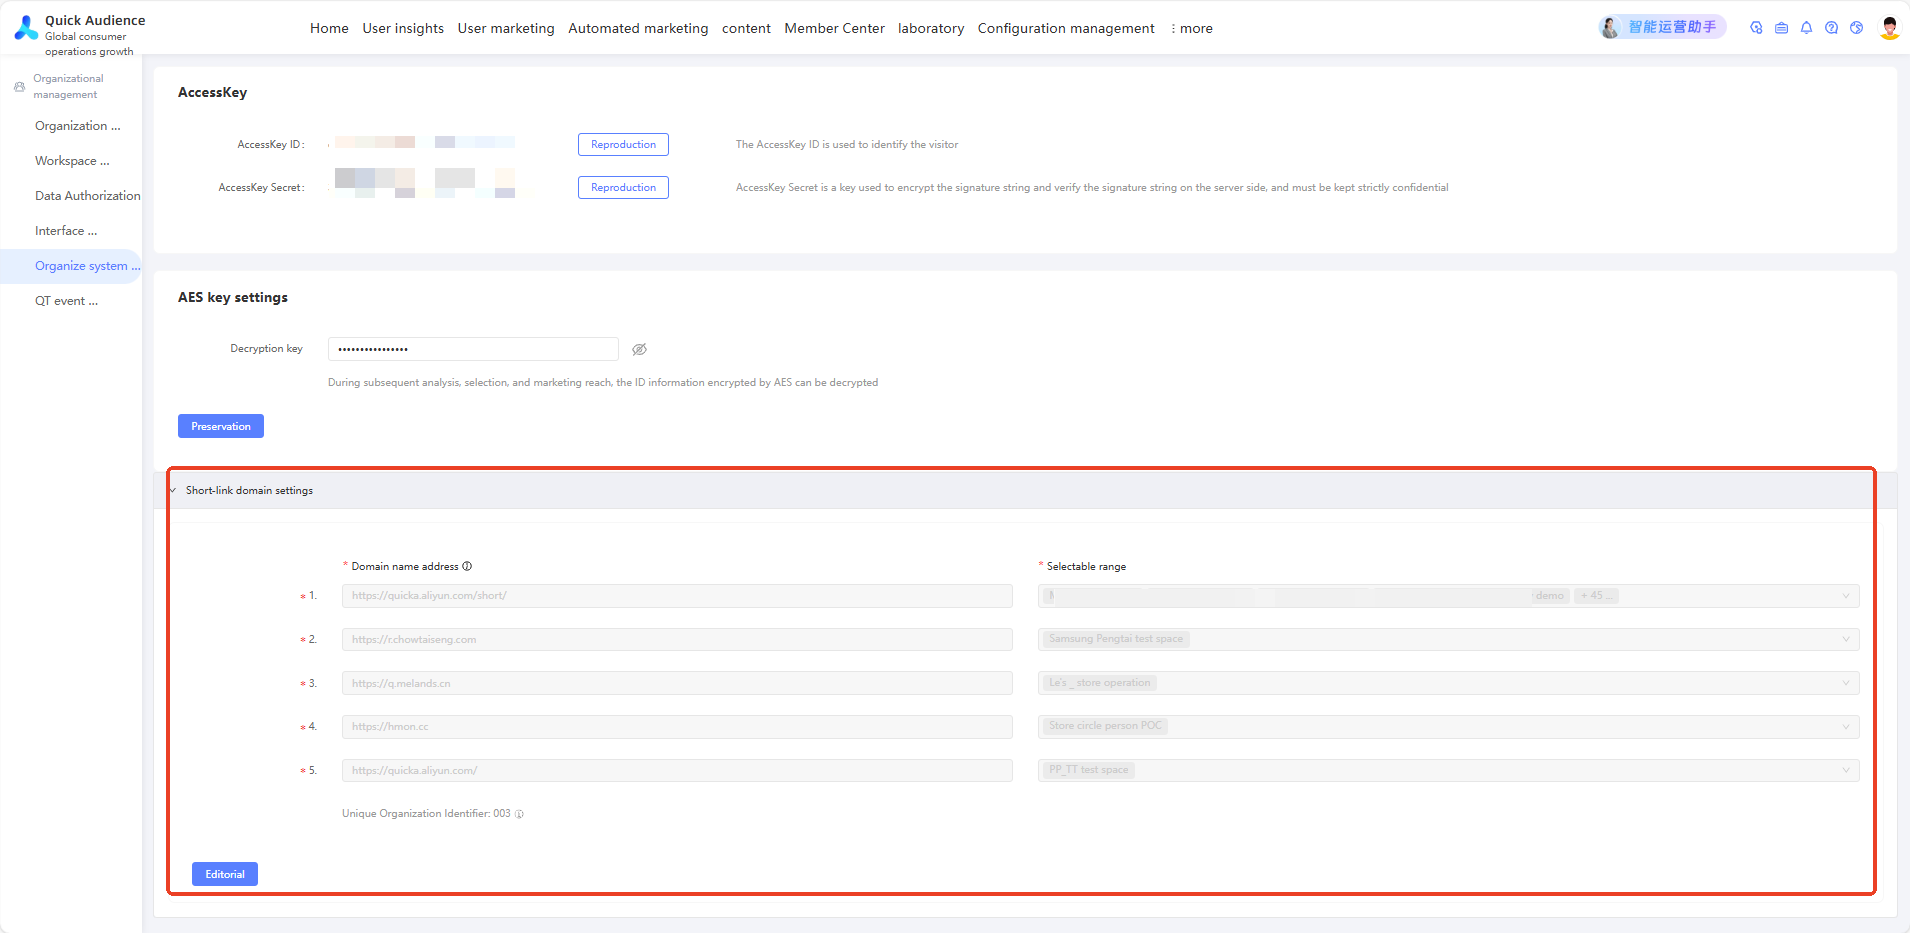Open Configuration management menu

point(1066,28)
